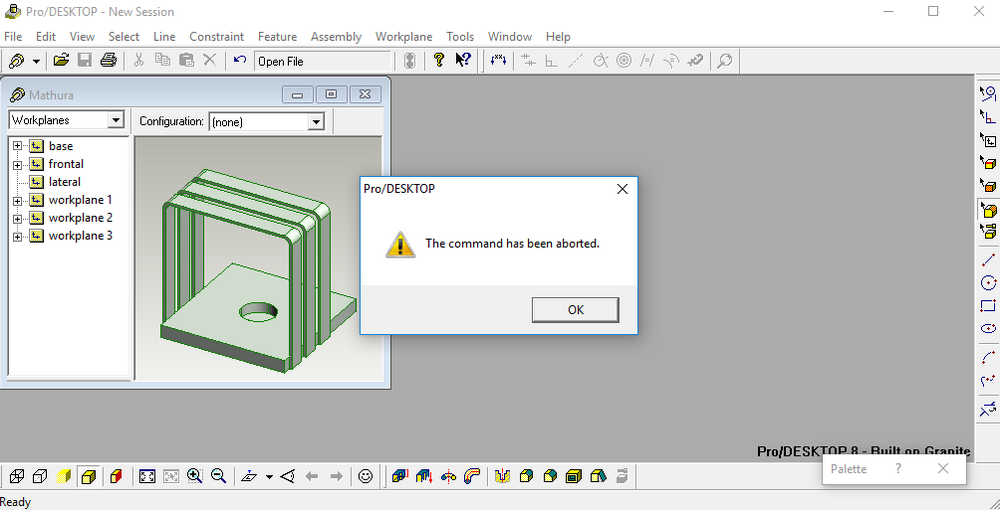Click the Round Edges feature icon
This screenshot has width=1000, height=510.
tap(526, 476)
